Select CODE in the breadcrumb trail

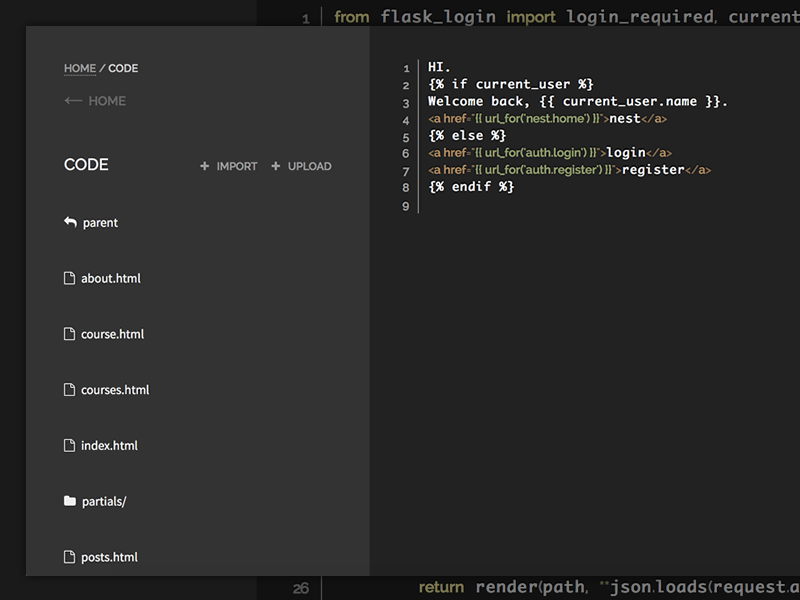(123, 68)
